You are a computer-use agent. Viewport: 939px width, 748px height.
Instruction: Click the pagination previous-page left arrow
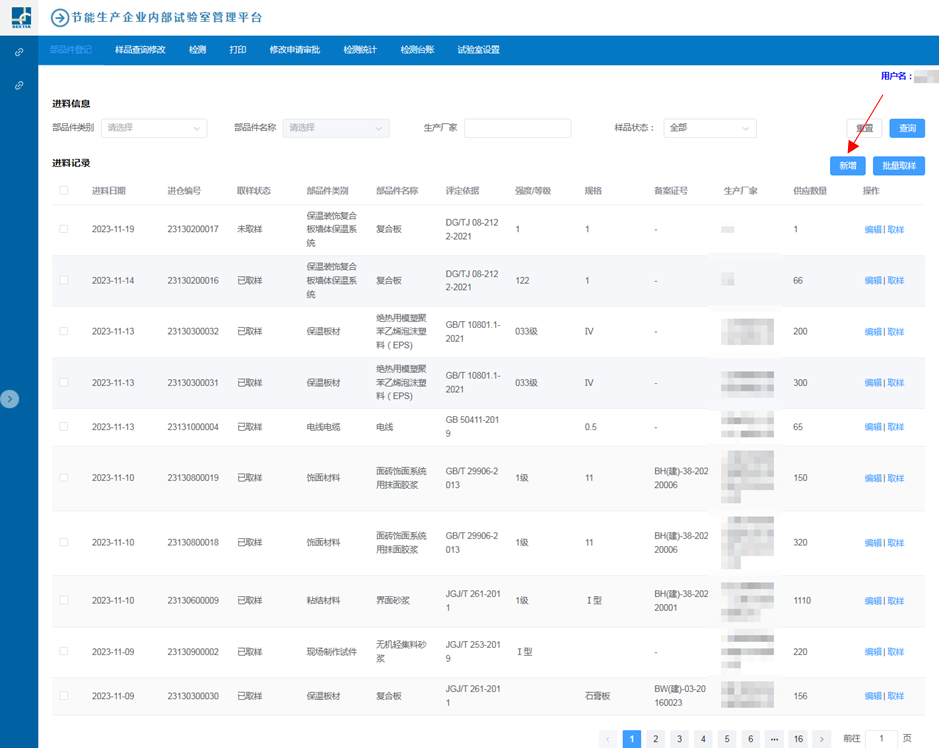pyautogui.click(x=608, y=739)
